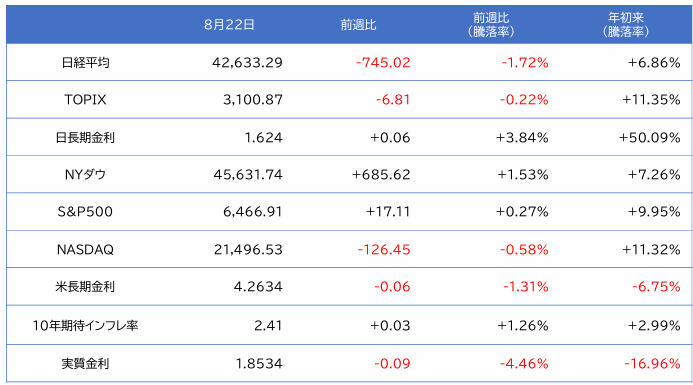Select the 45,631.74 Dow value
Image resolution: width=693 pixels, height=385 pixels.
[x=248, y=175]
